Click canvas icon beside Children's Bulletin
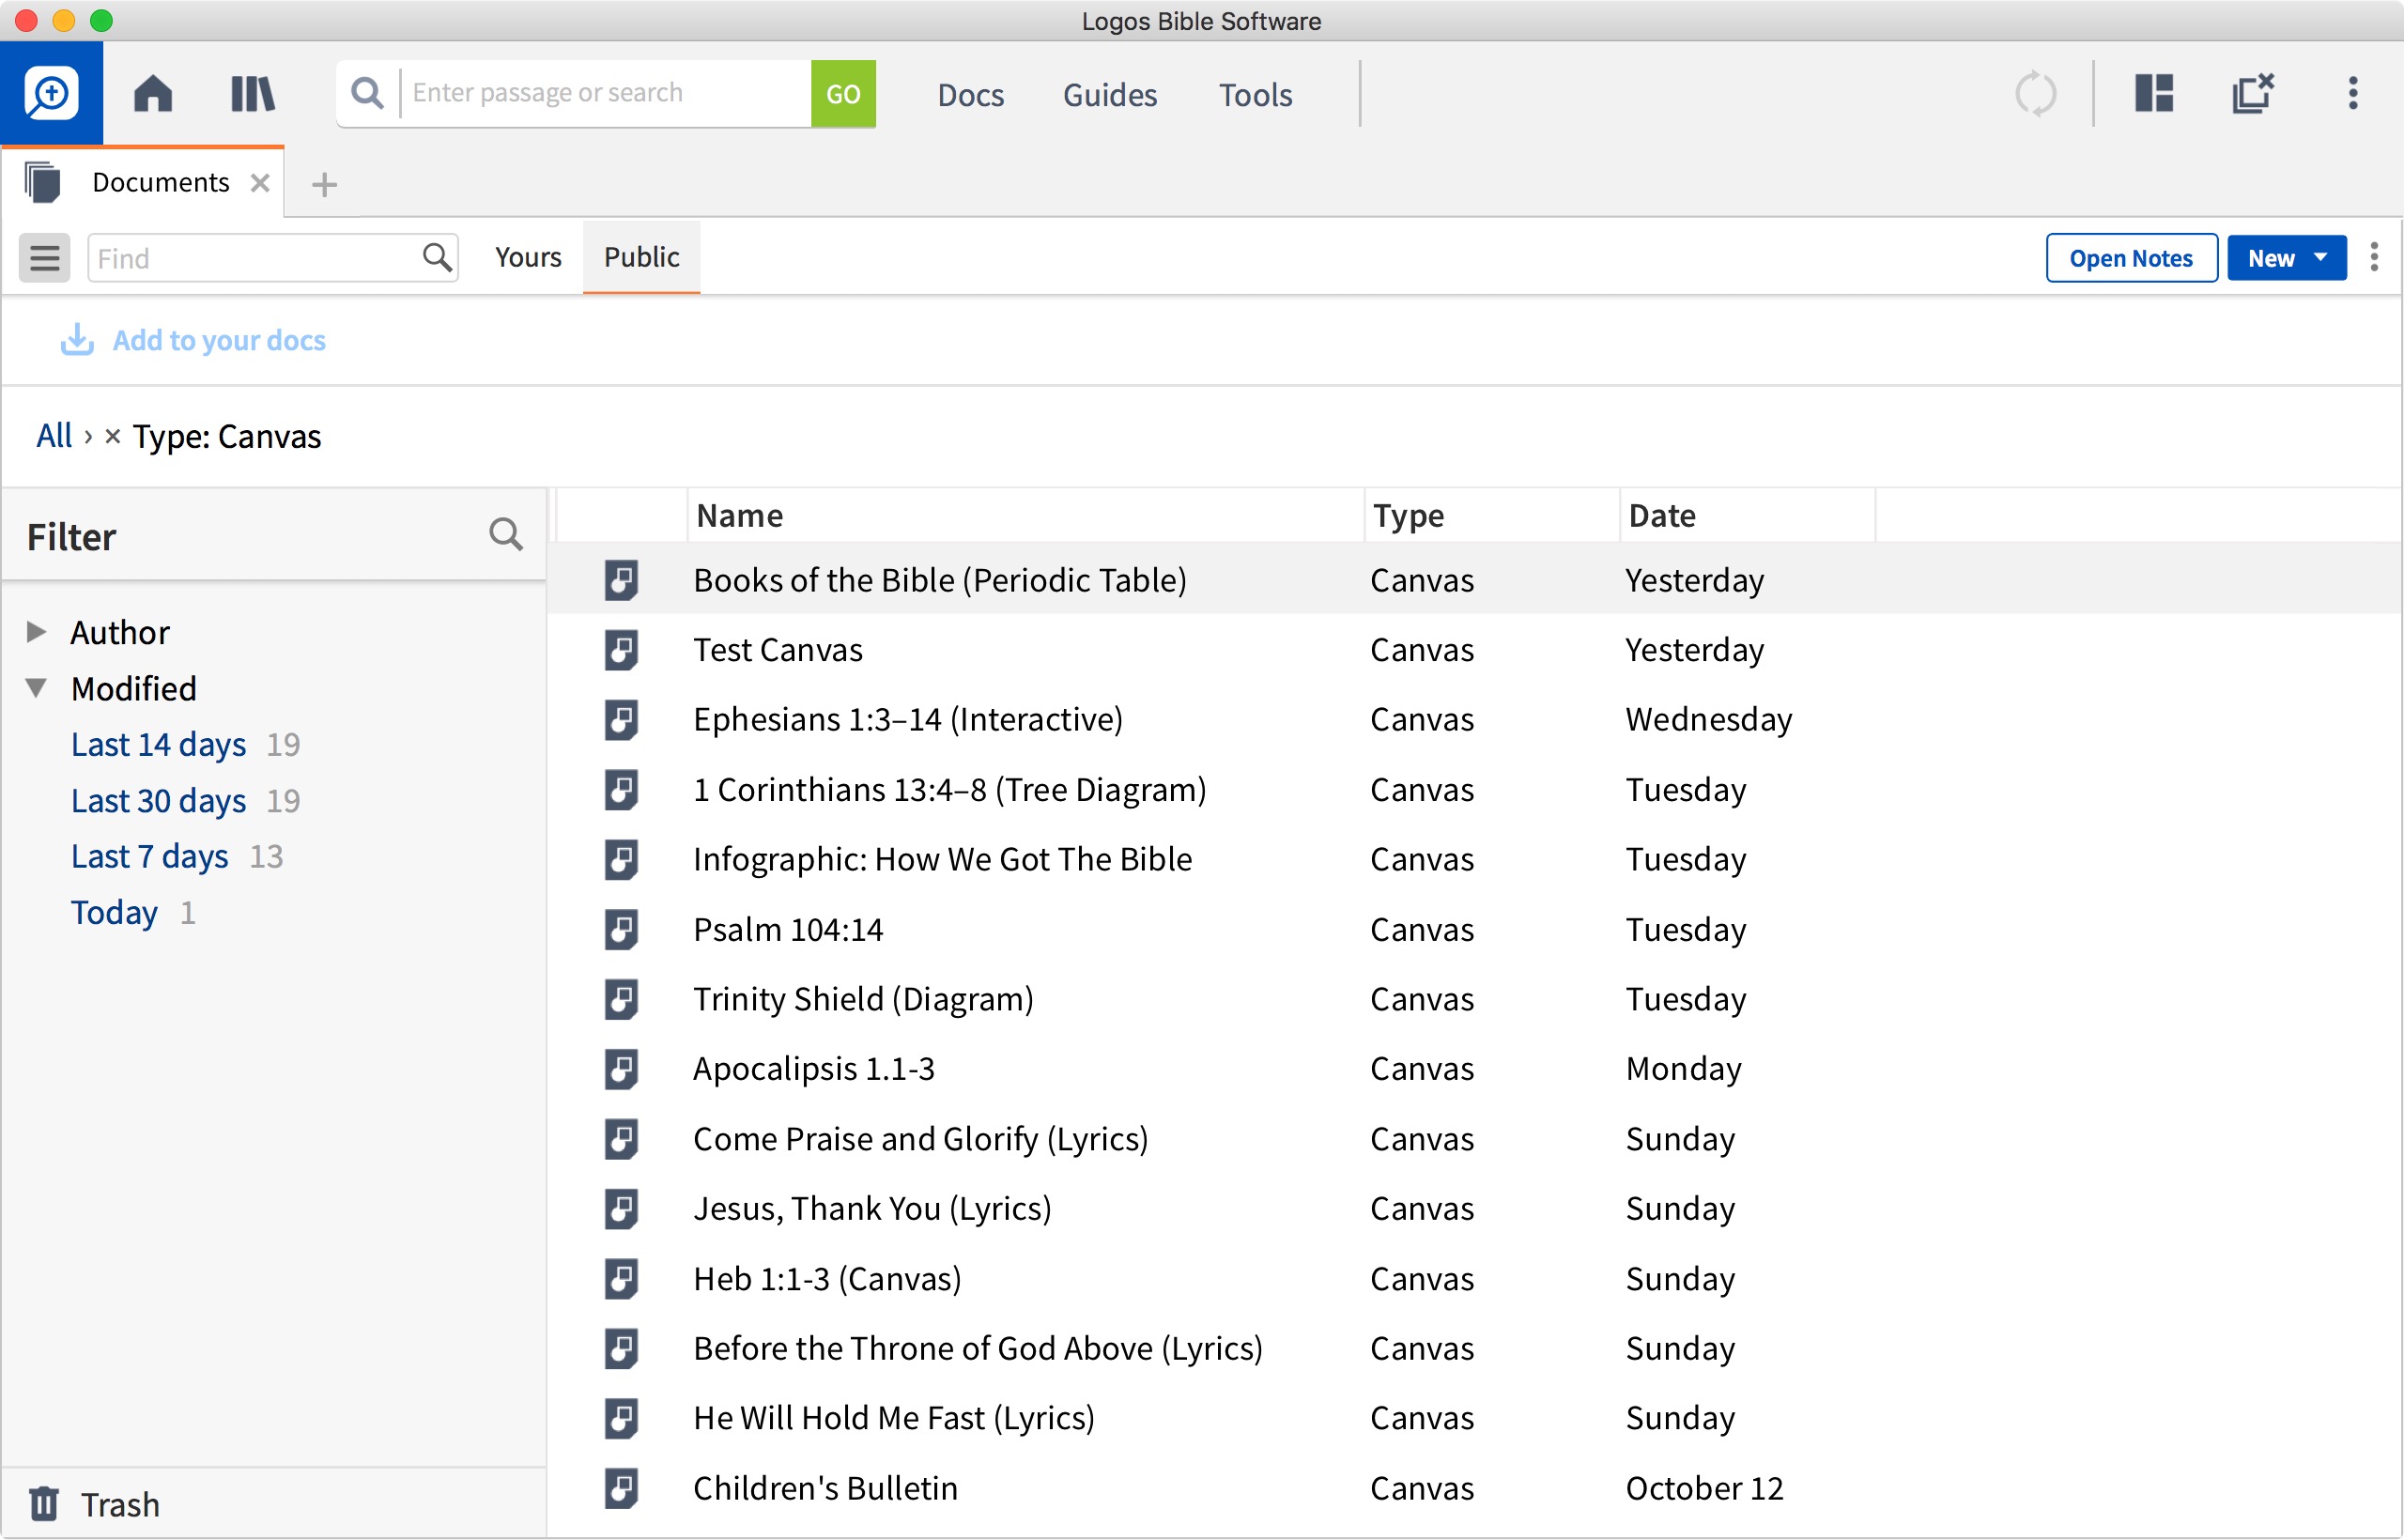This screenshot has height=1540, width=2404. coord(621,1488)
